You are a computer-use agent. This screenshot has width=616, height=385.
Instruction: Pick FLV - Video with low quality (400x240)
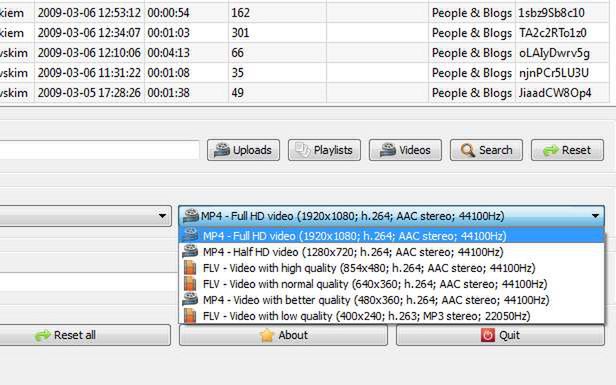[391, 316]
